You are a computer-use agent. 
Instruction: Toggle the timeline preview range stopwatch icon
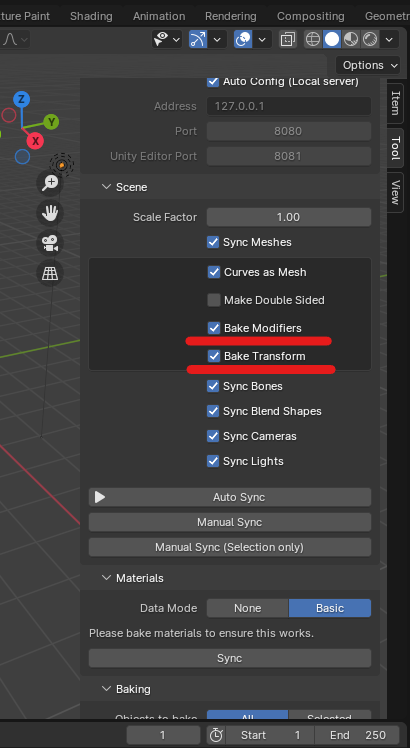coord(216,735)
